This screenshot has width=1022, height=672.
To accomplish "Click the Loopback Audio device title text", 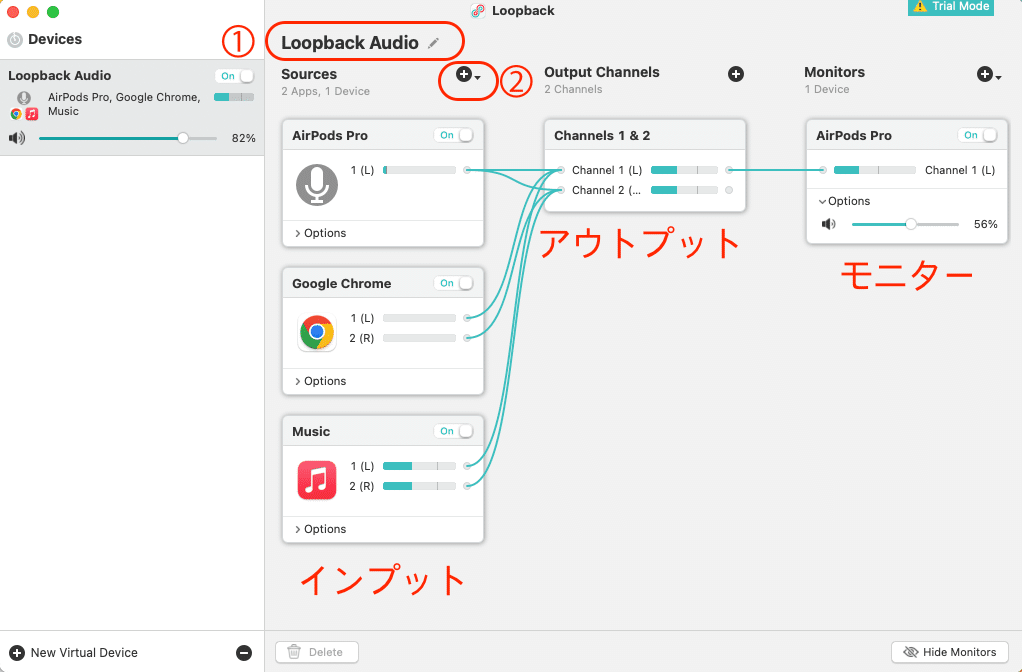I will tap(350, 43).
